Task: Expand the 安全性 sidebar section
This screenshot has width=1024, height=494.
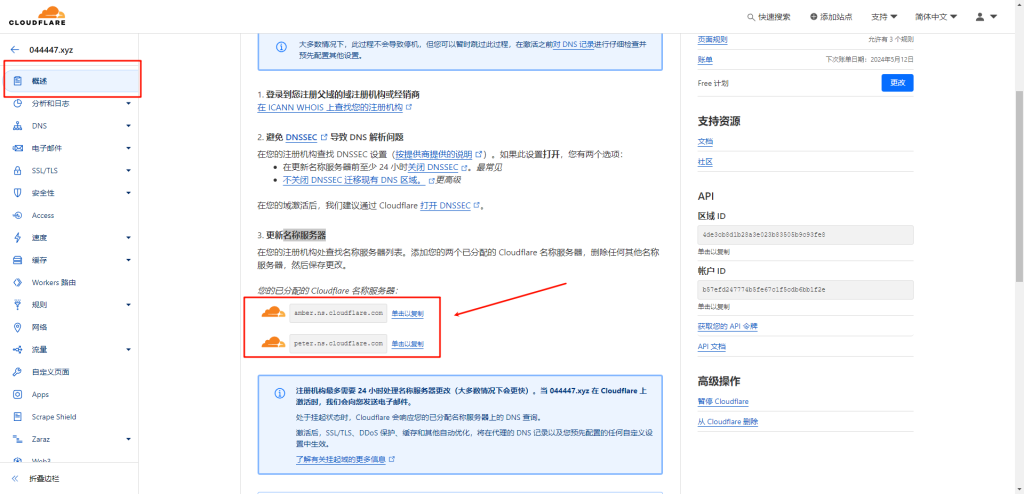Action: point(128,192)
